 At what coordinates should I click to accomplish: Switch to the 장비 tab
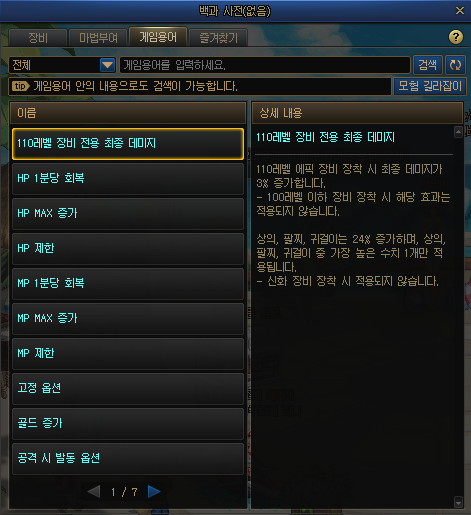pos(38,38)
